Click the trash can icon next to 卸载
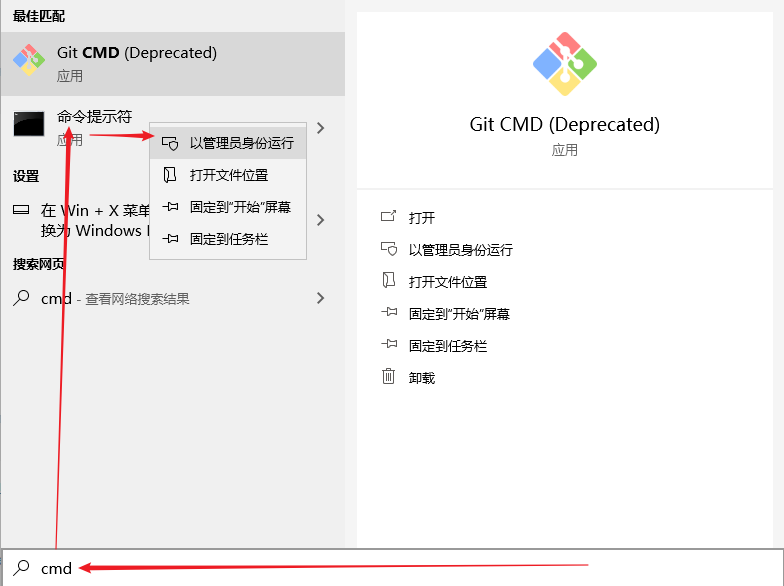 pyautogui.click(x=388, y=376)
